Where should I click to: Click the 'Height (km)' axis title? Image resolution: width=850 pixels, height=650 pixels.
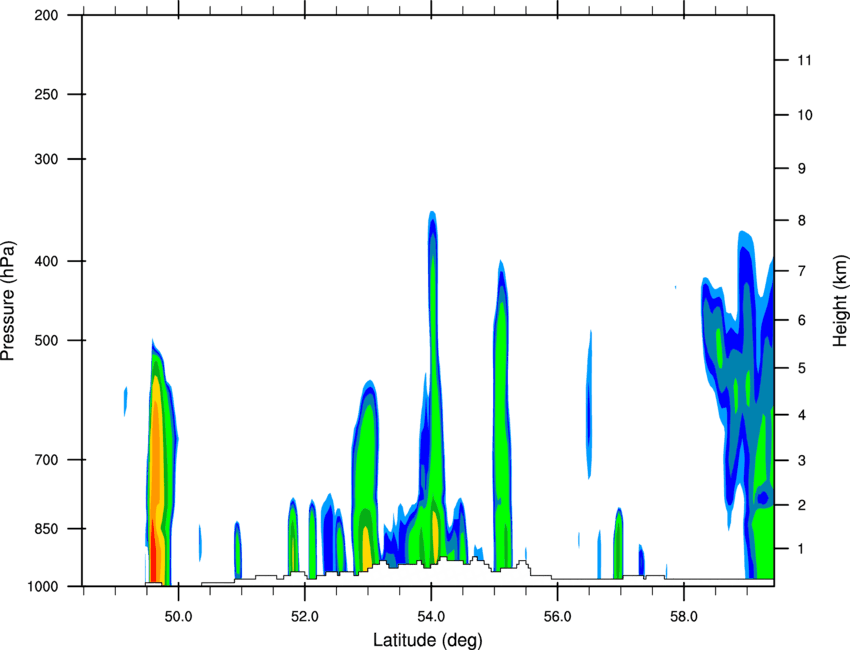(x=840, y=300)
